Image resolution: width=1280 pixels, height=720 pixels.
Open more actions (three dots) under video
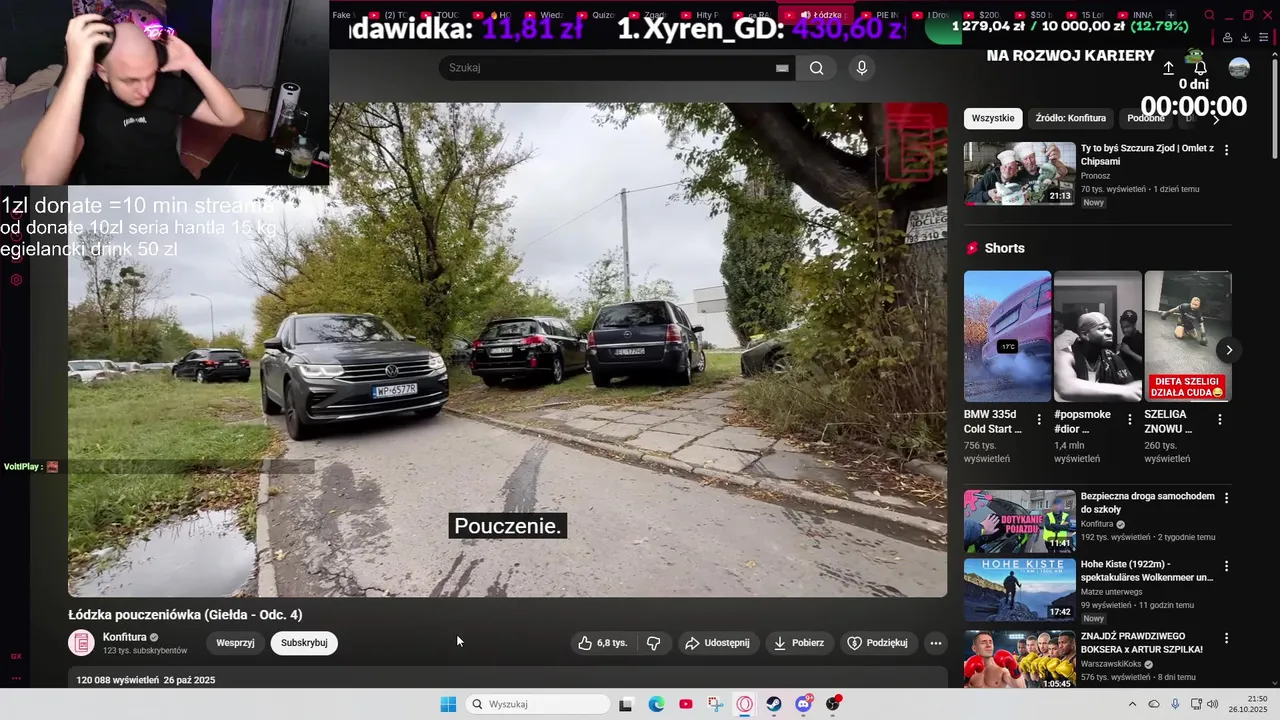(x=936, y=643)
